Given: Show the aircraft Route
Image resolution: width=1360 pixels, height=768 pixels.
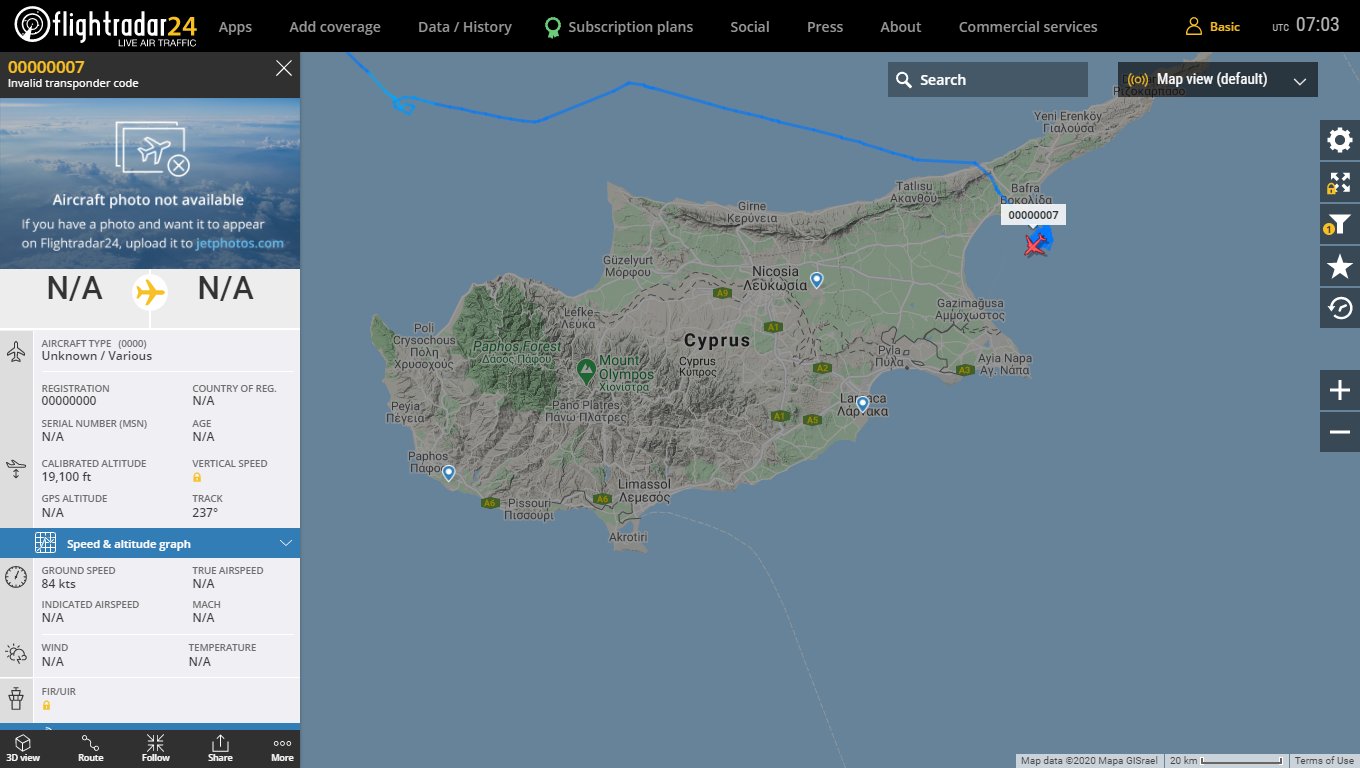Looking at the screenshot, I should click(90, 748).
